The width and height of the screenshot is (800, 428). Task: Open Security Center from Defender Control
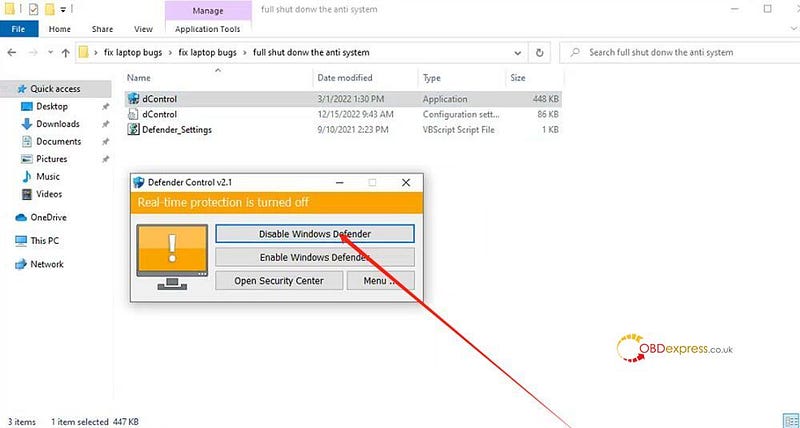click(x=279, y=281)
